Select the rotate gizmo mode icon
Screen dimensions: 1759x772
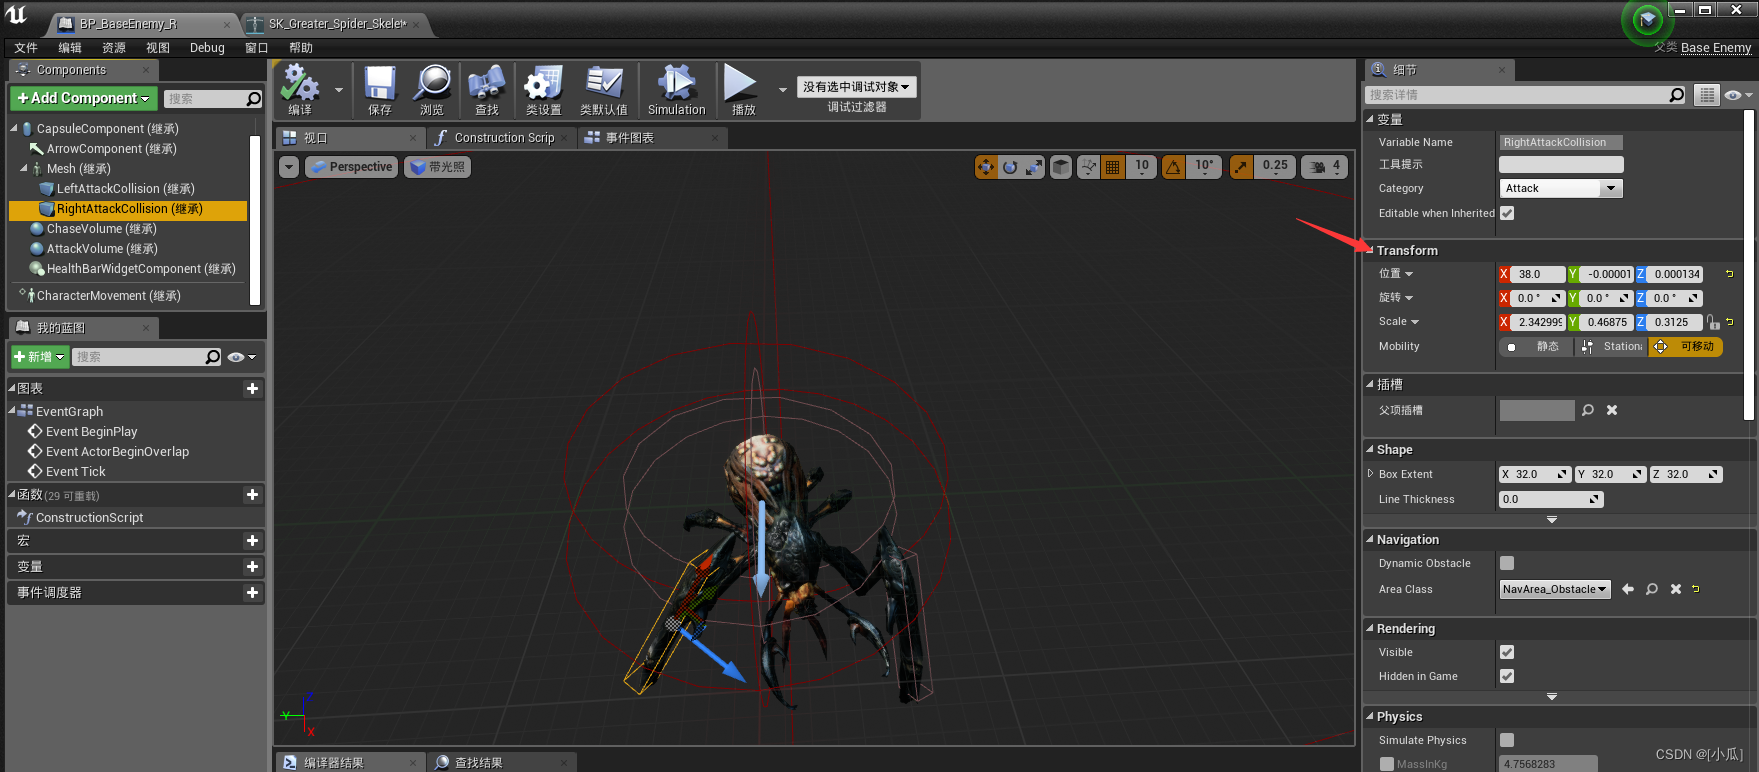1010,167
